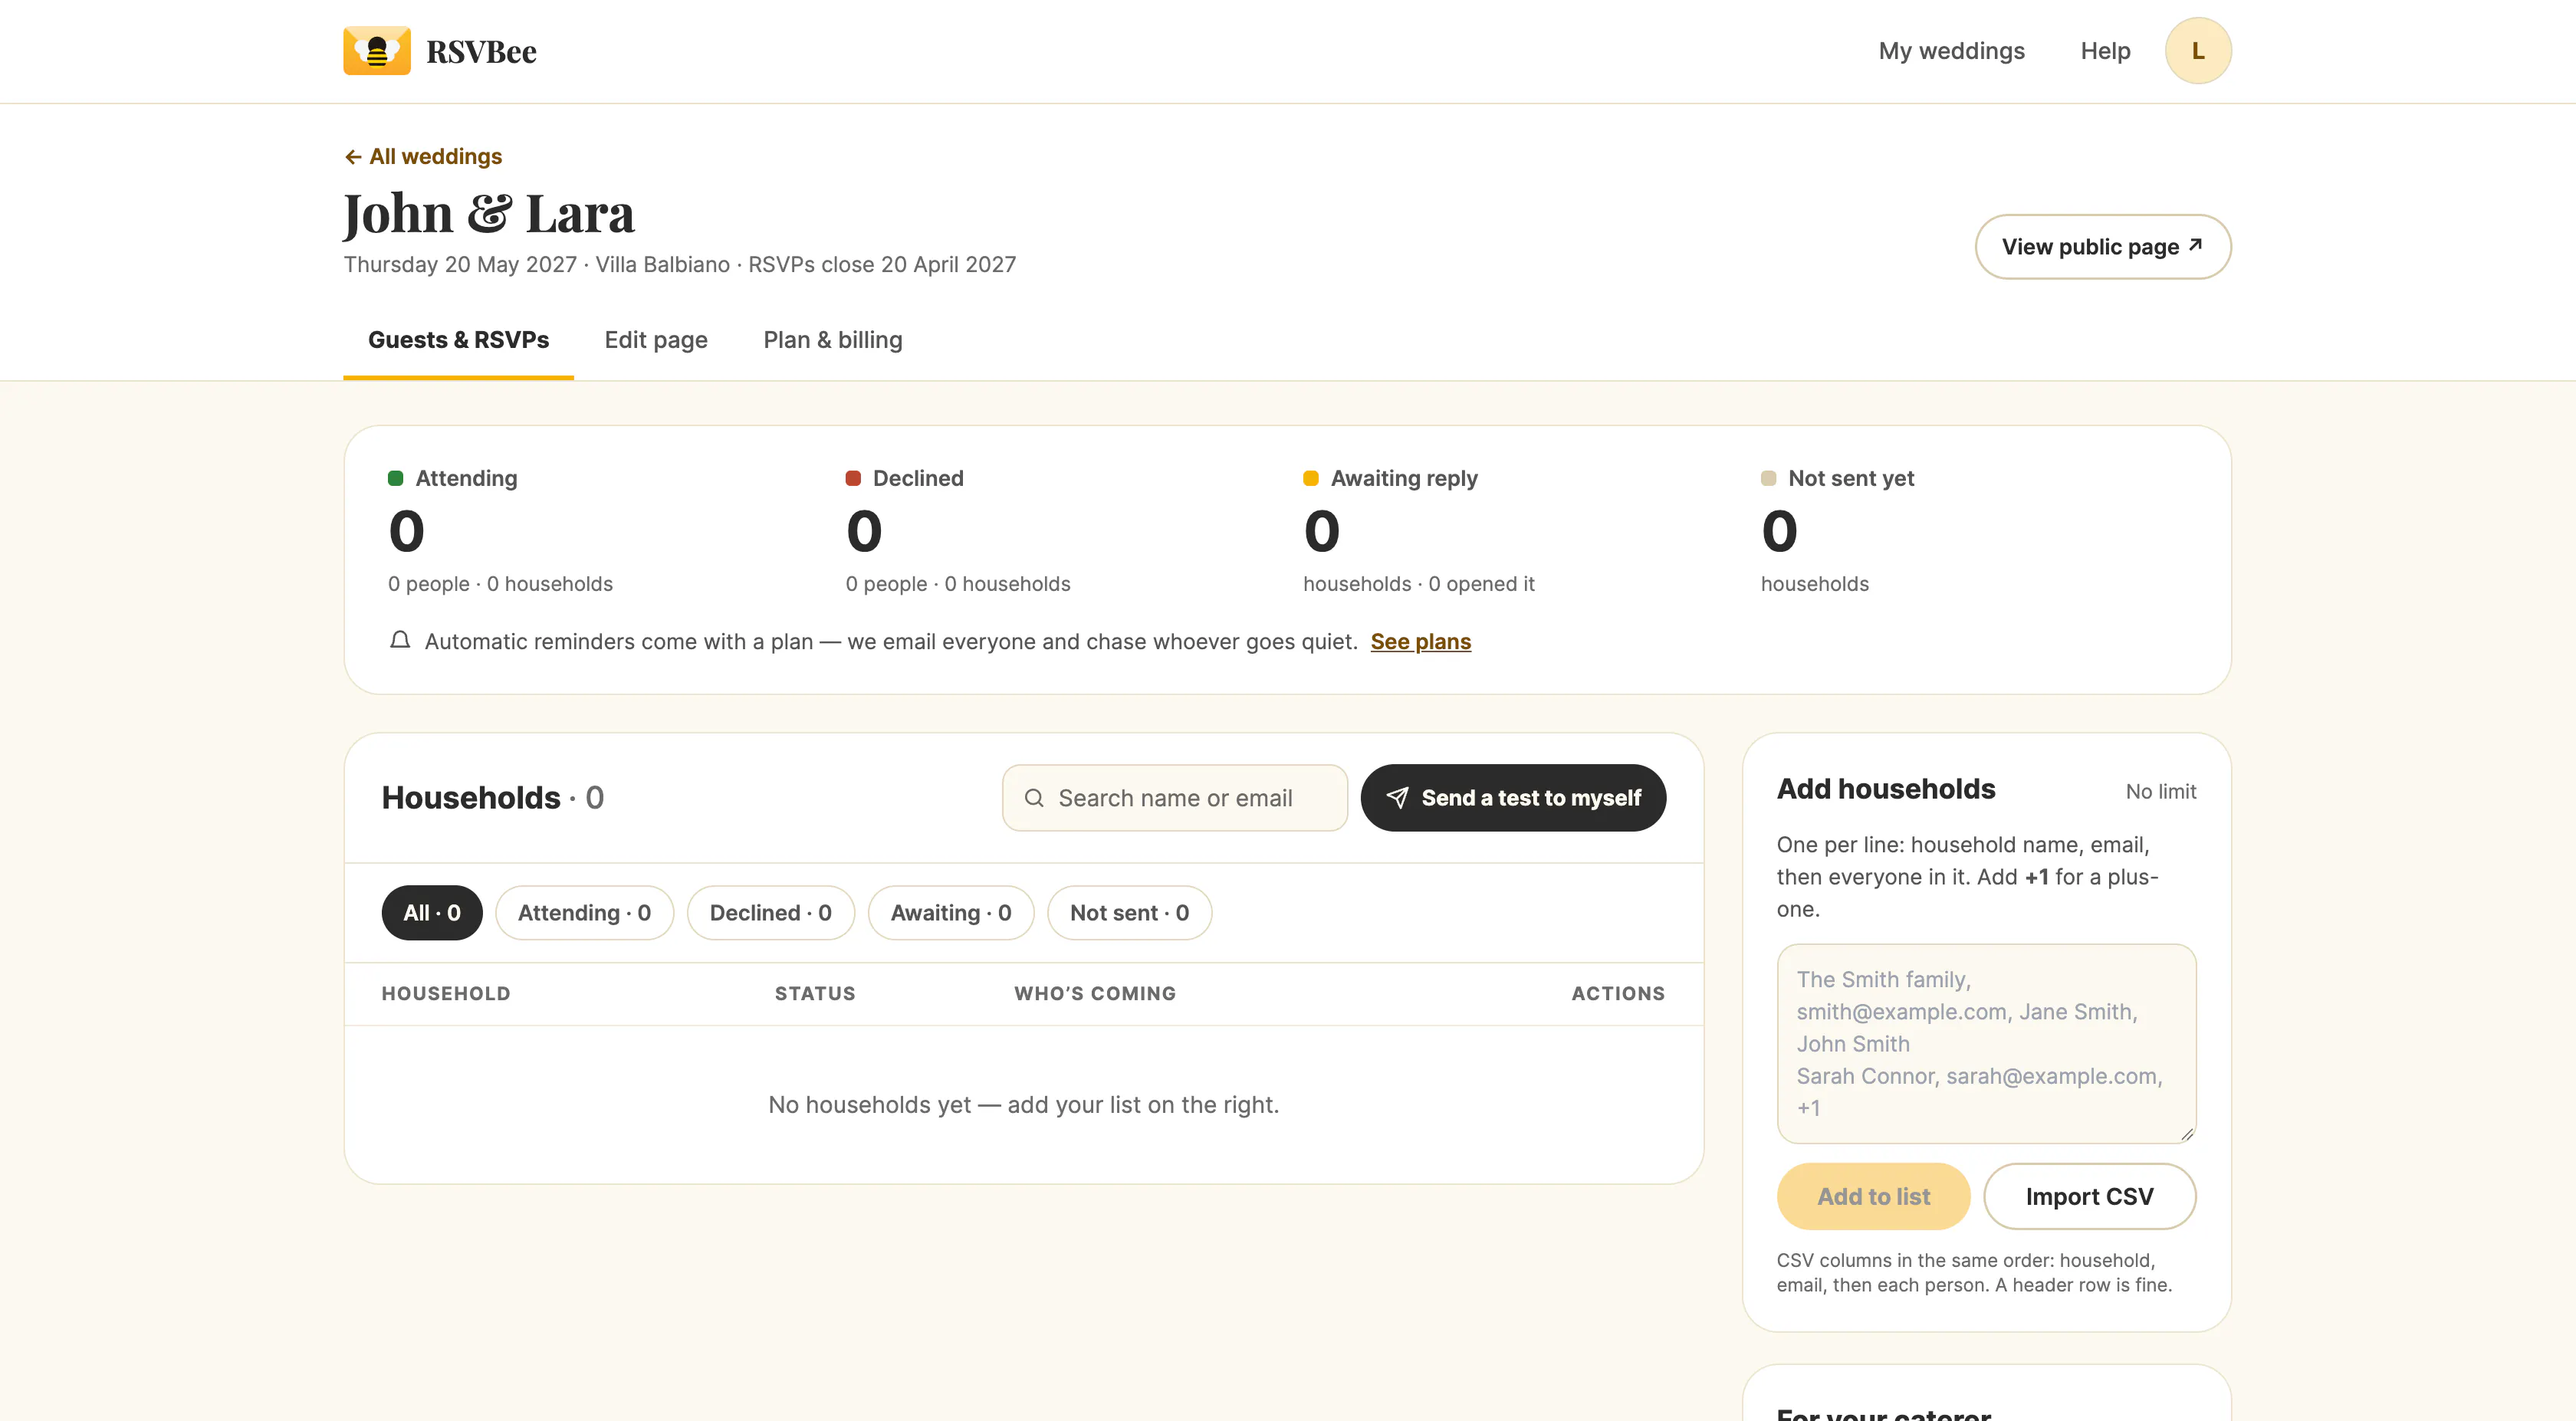Filter households by Awaiting · 0
This screenshot has width=2576, height=1421.
tap(951, 913)
